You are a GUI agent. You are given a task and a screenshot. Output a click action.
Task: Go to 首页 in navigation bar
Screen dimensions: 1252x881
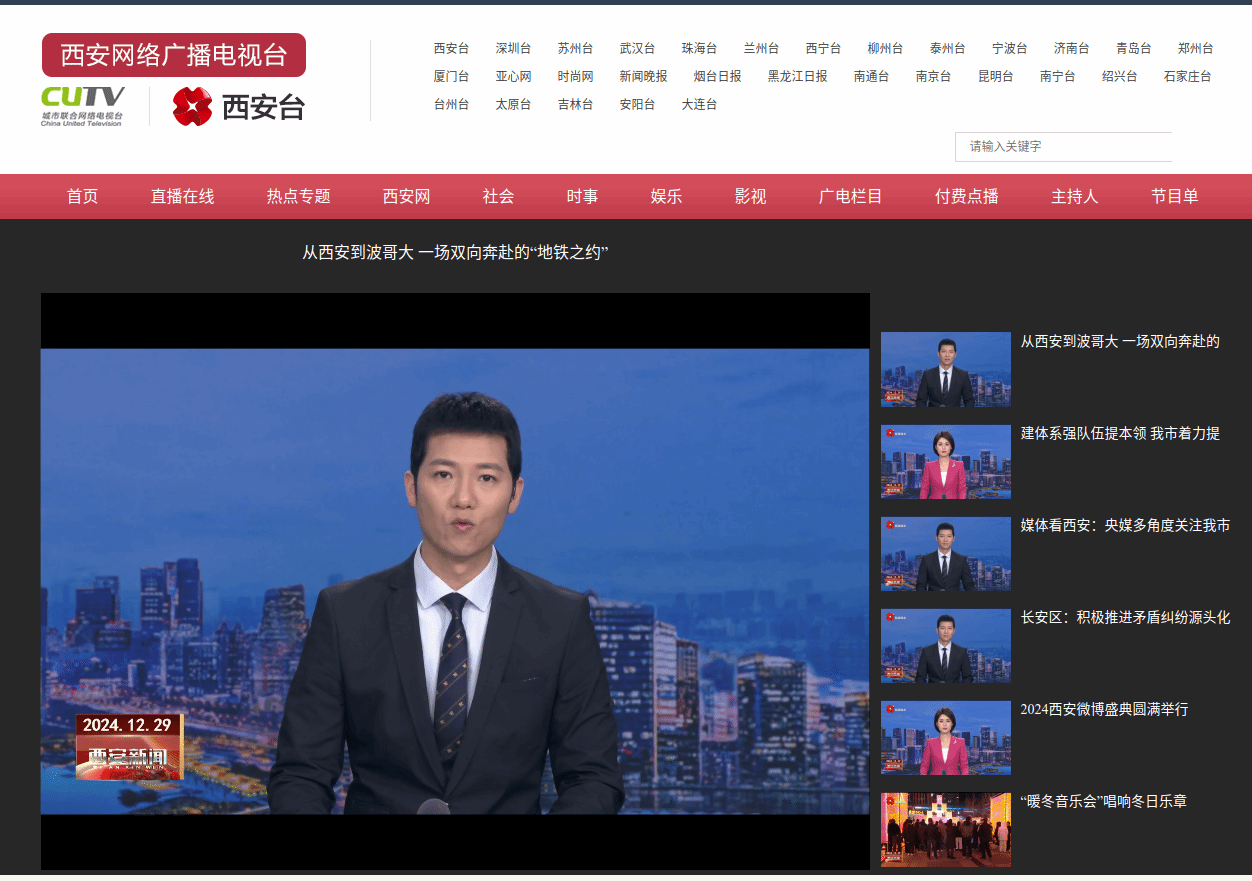pyautogui.click(x=82, y=197)
